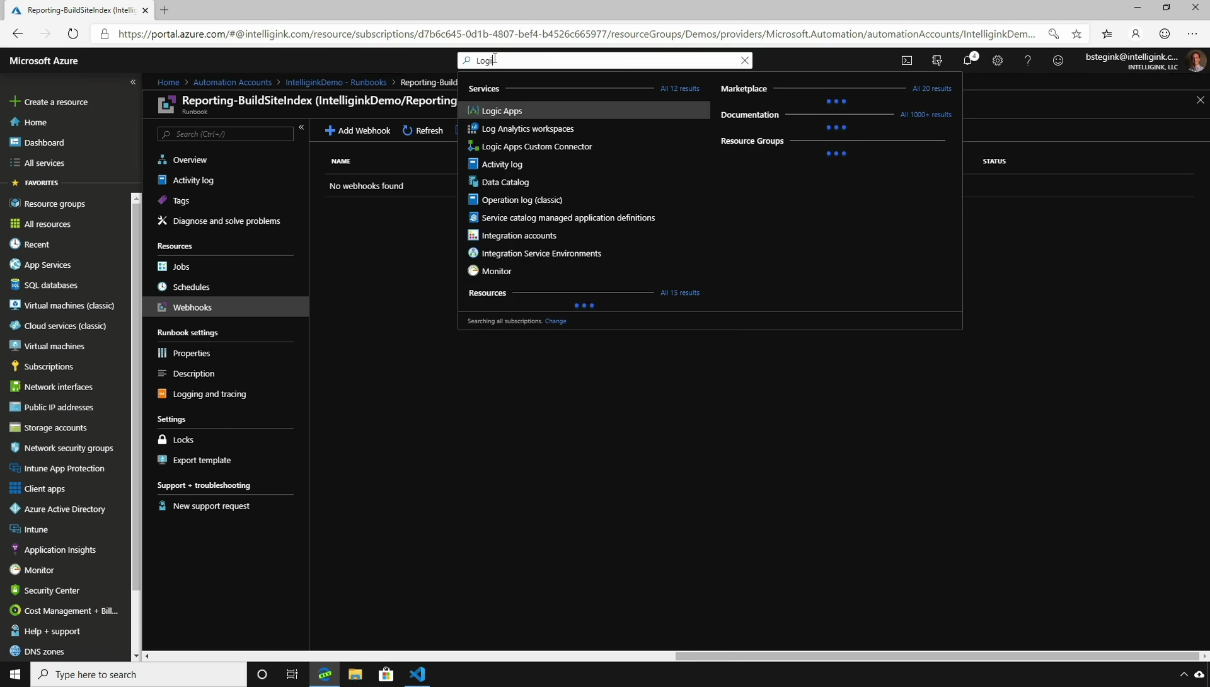Open Locks under Settings
The width and height of the screenshot is (1210, 687).
pyautogui.click(x=183, y=440)
